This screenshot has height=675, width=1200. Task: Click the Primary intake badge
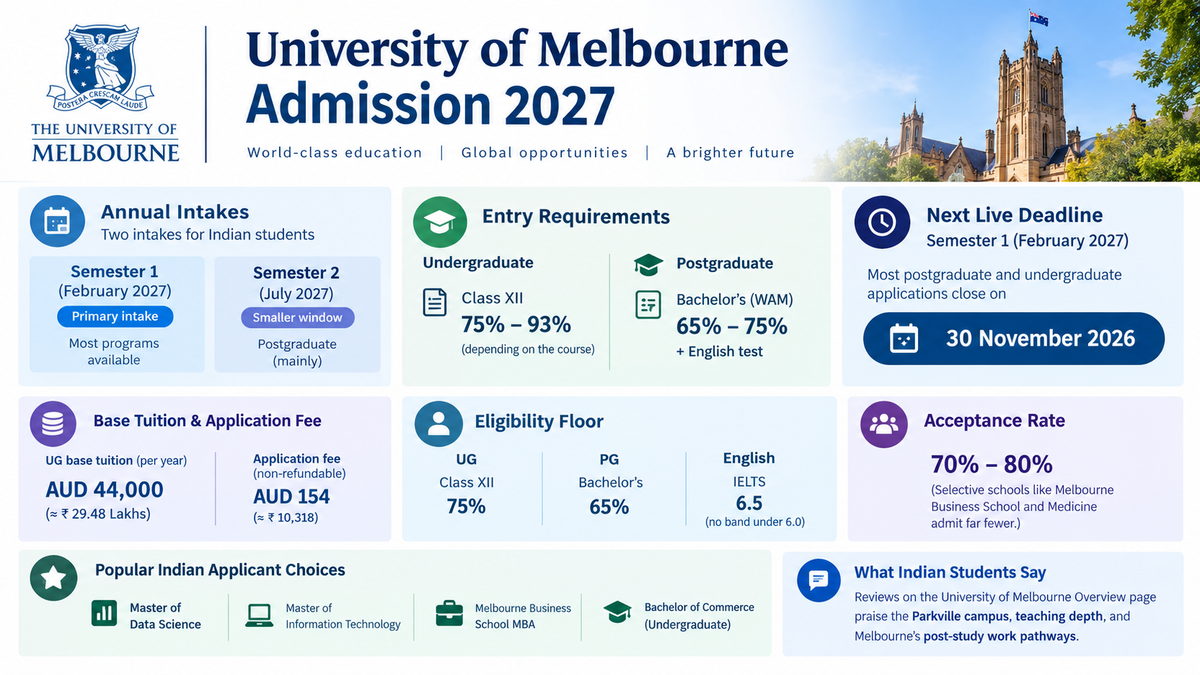click(x=114, y=317)
